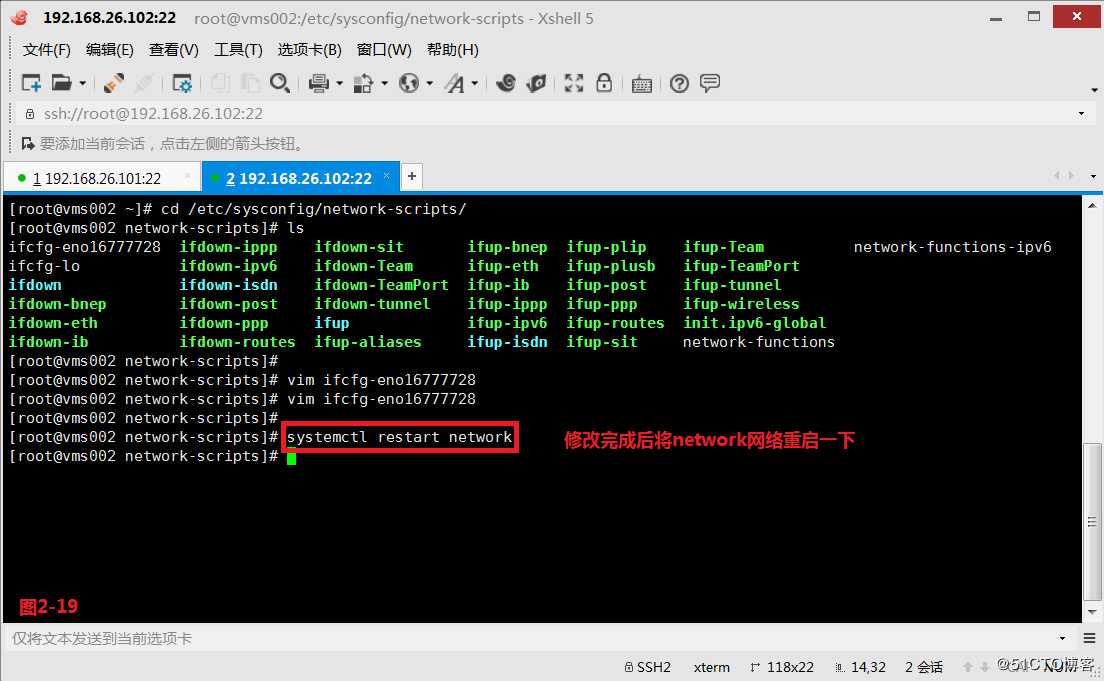Viewport: 1104px width, 681px height.
Task: Click the Disconnect plug icon
Action: coord(113,83)
